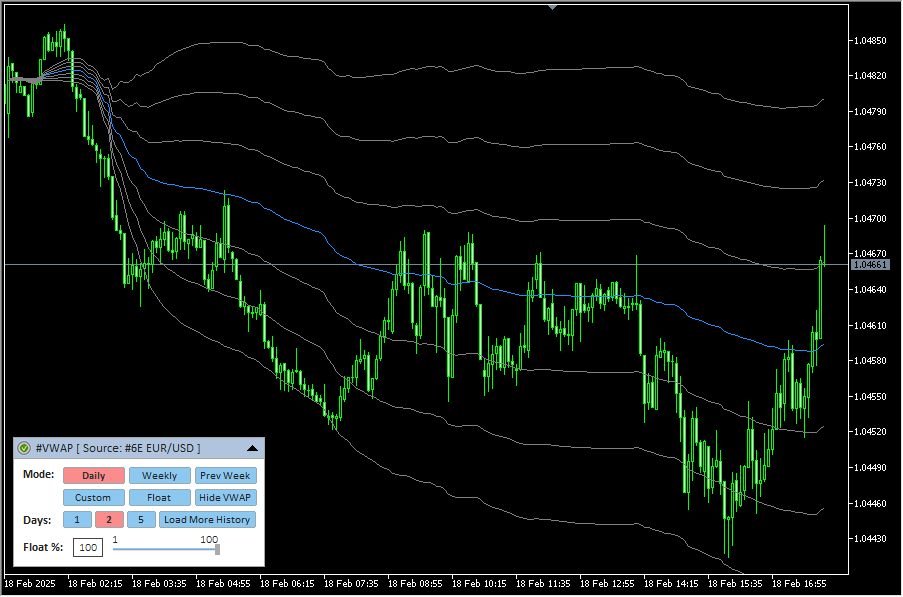
Task: Activate Custom VWAP mode
Action: pos(94,498)
